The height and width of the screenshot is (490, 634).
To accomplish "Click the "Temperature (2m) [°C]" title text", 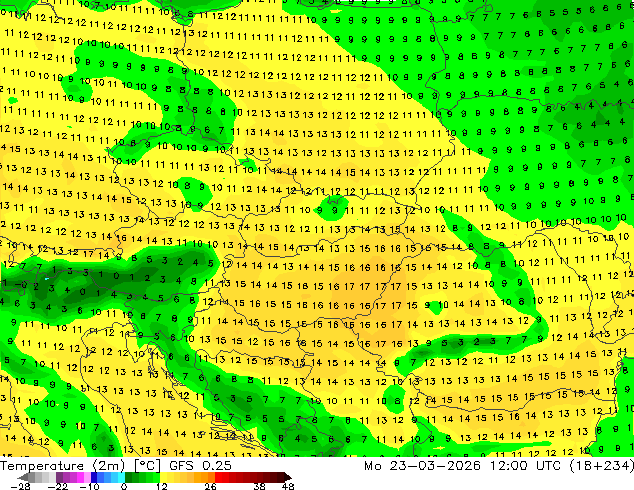I will pos(80,466).
